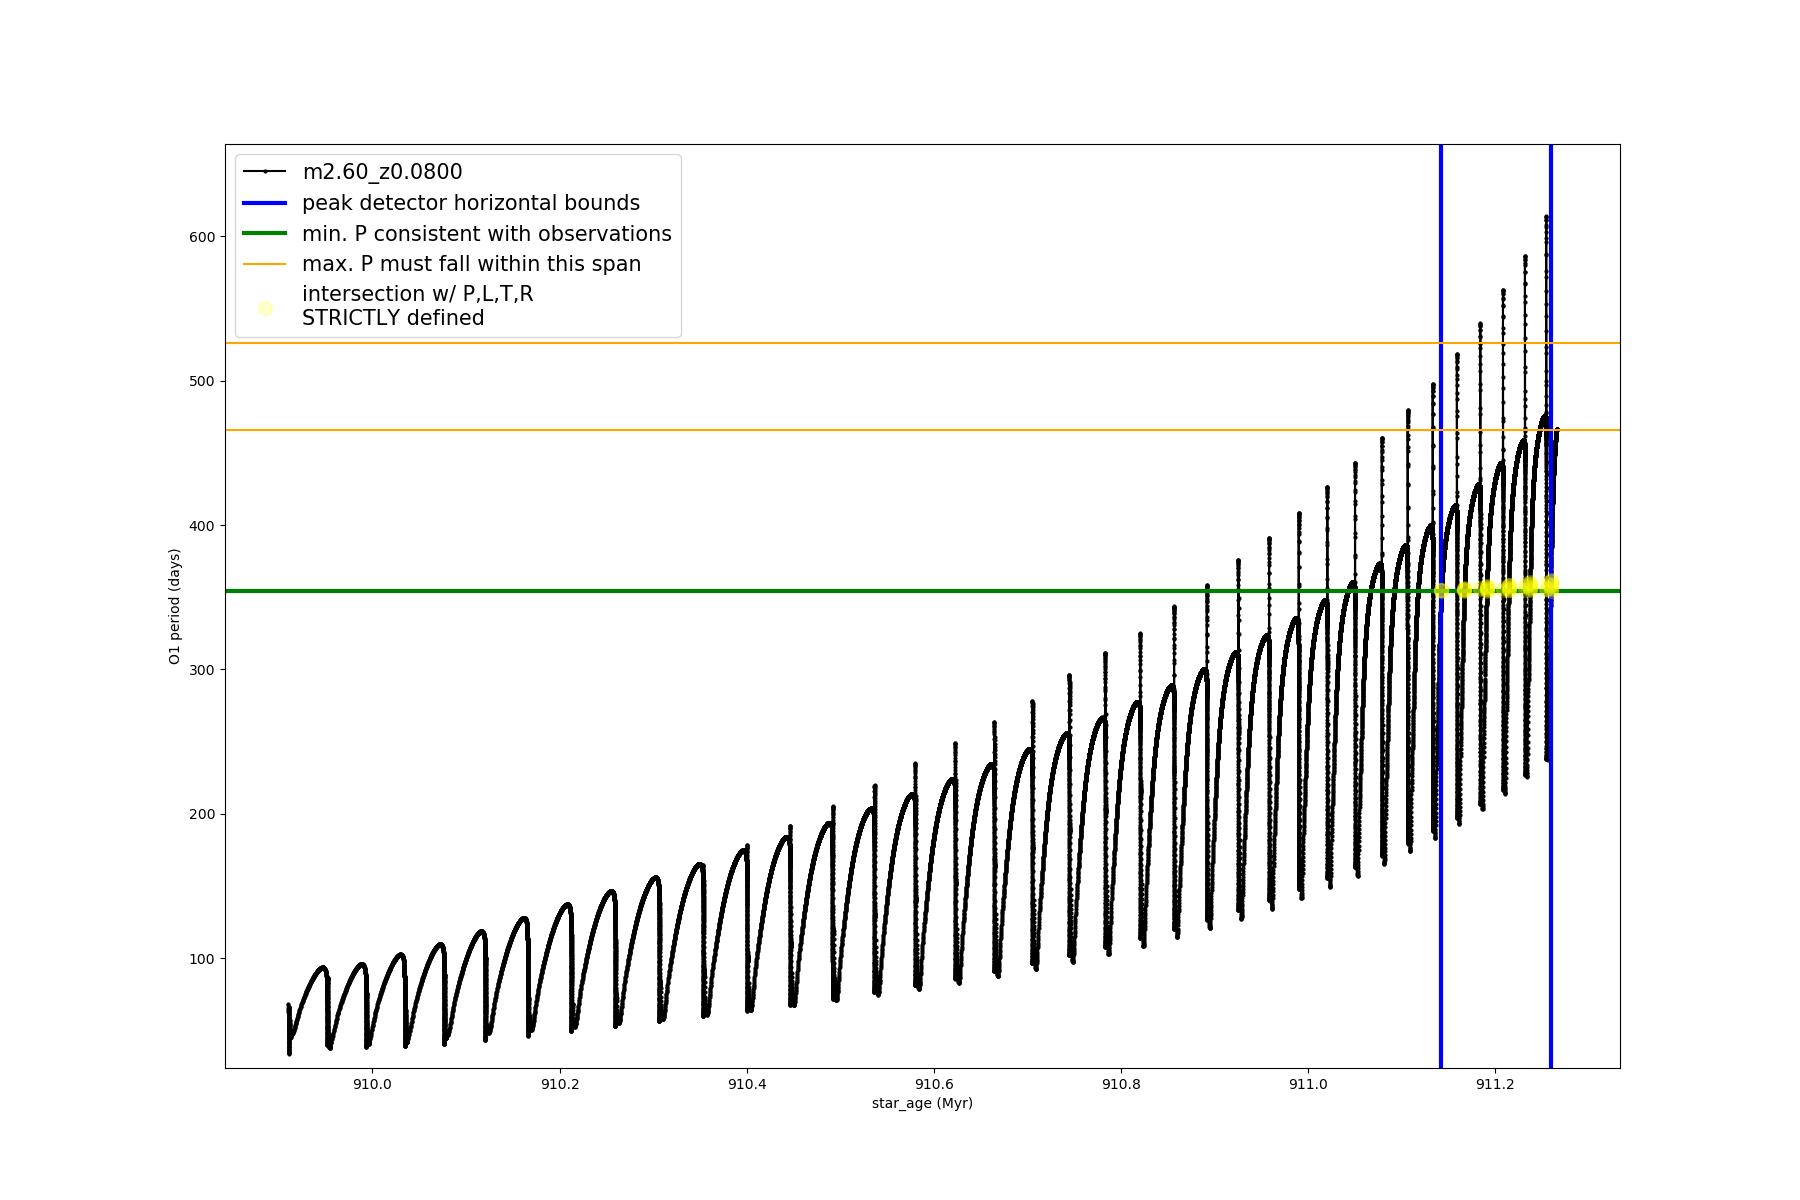Click the leftmost yellow intersection marker in the plot
The width and height of the screenshot is (1800, 1200).
click(1441, 591)
